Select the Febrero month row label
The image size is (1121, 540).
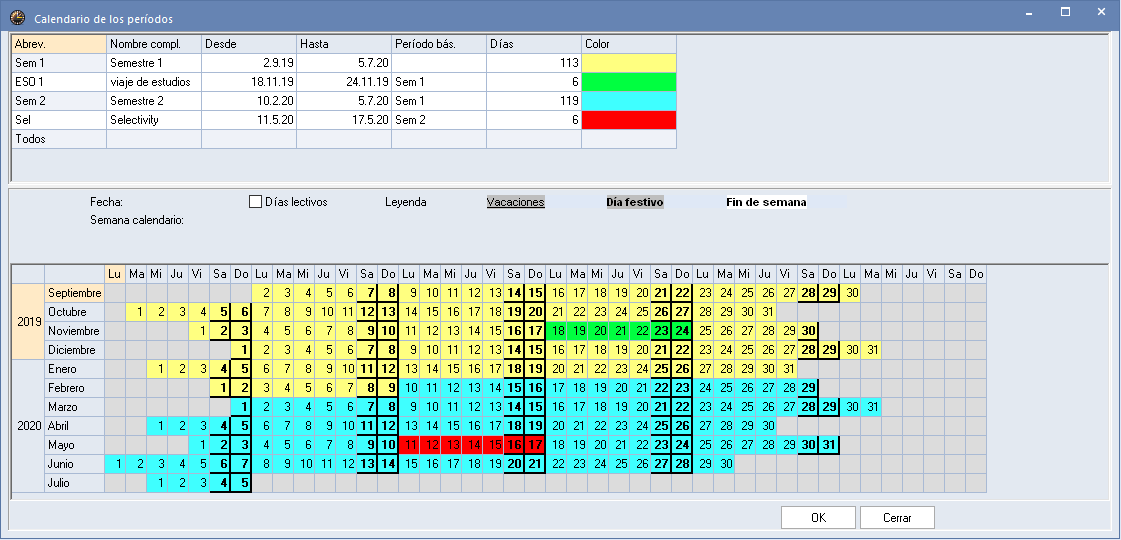click(x=74, y=388)
